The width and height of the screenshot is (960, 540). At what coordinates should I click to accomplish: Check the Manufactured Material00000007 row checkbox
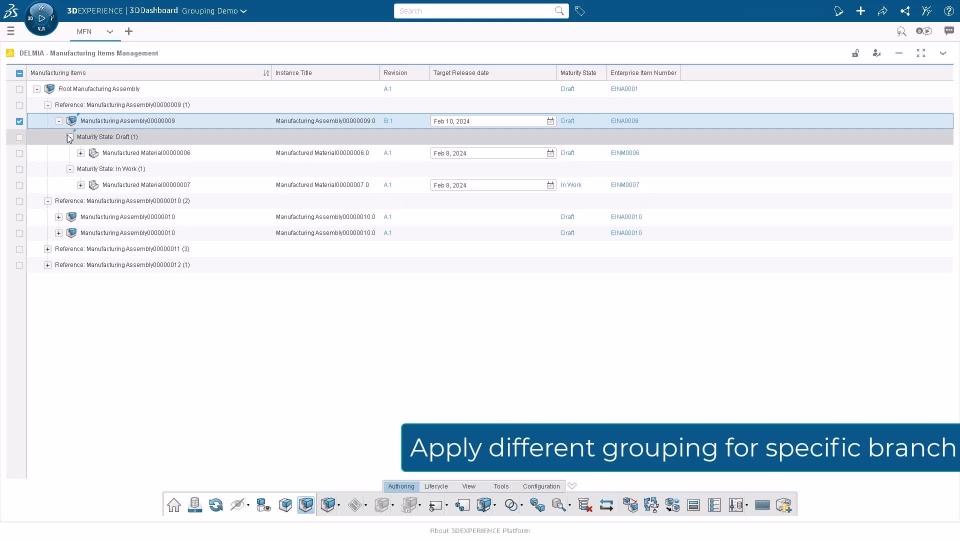[20, 185]
